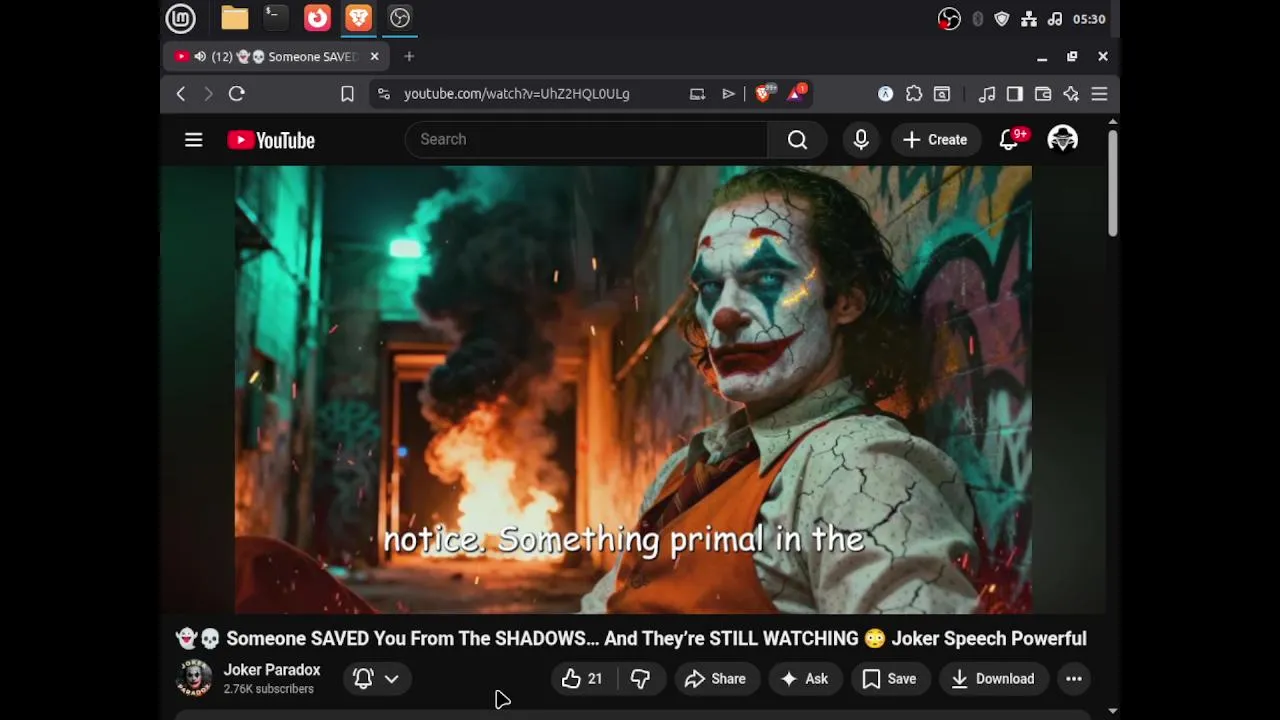Search with your voice microphone button
The image size is (1280, 720).
tap(861, 140)
